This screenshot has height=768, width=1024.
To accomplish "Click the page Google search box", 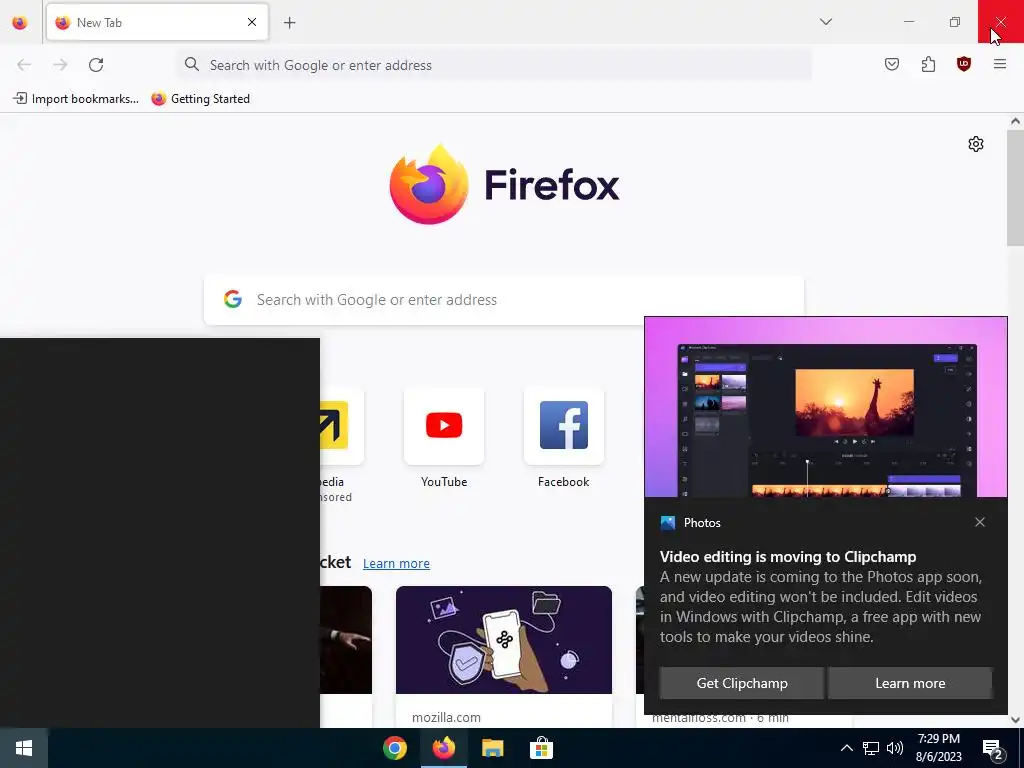I will (504, 300).
